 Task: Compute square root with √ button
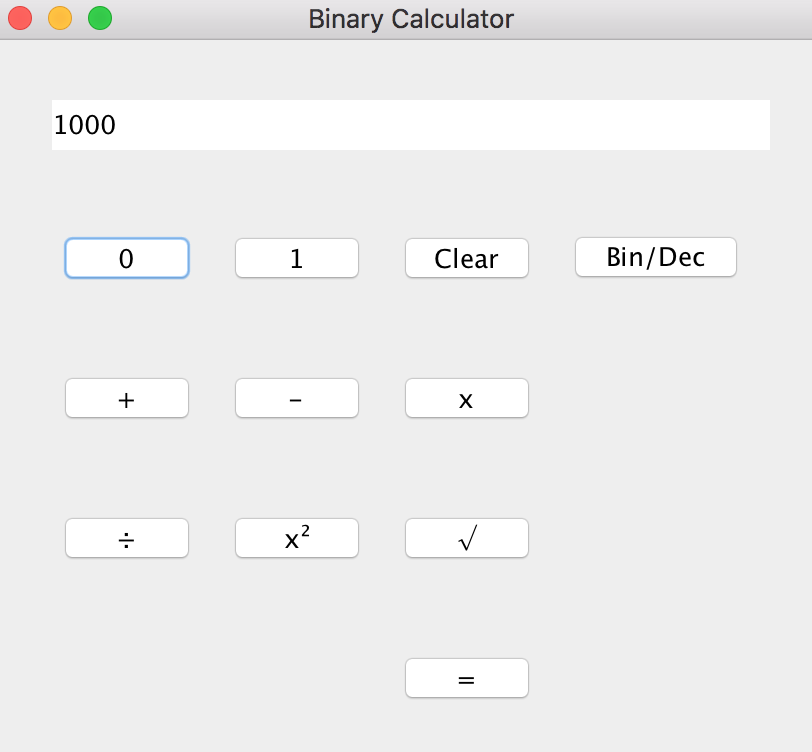pos(467,538)
